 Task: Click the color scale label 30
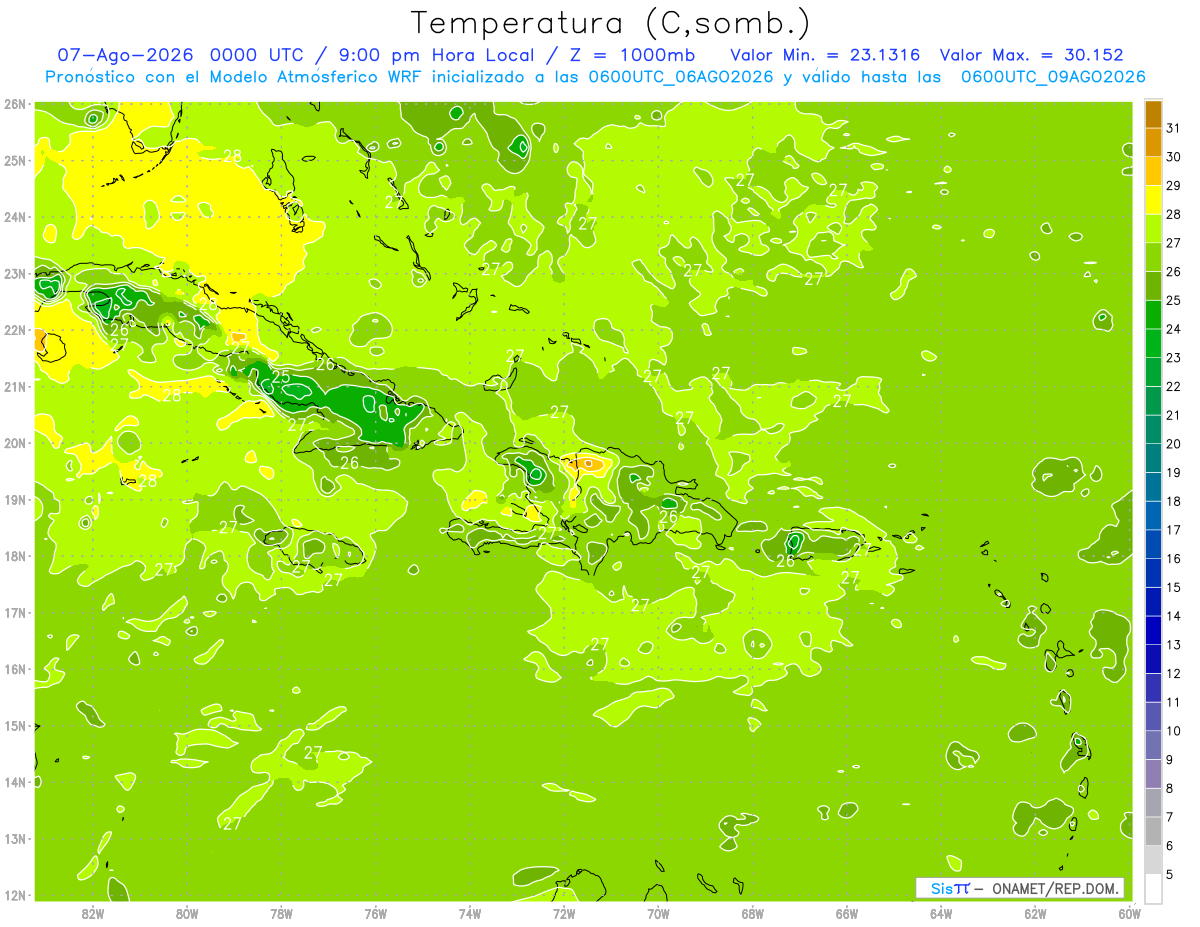pyautogui.click(x=1174, y=156)
